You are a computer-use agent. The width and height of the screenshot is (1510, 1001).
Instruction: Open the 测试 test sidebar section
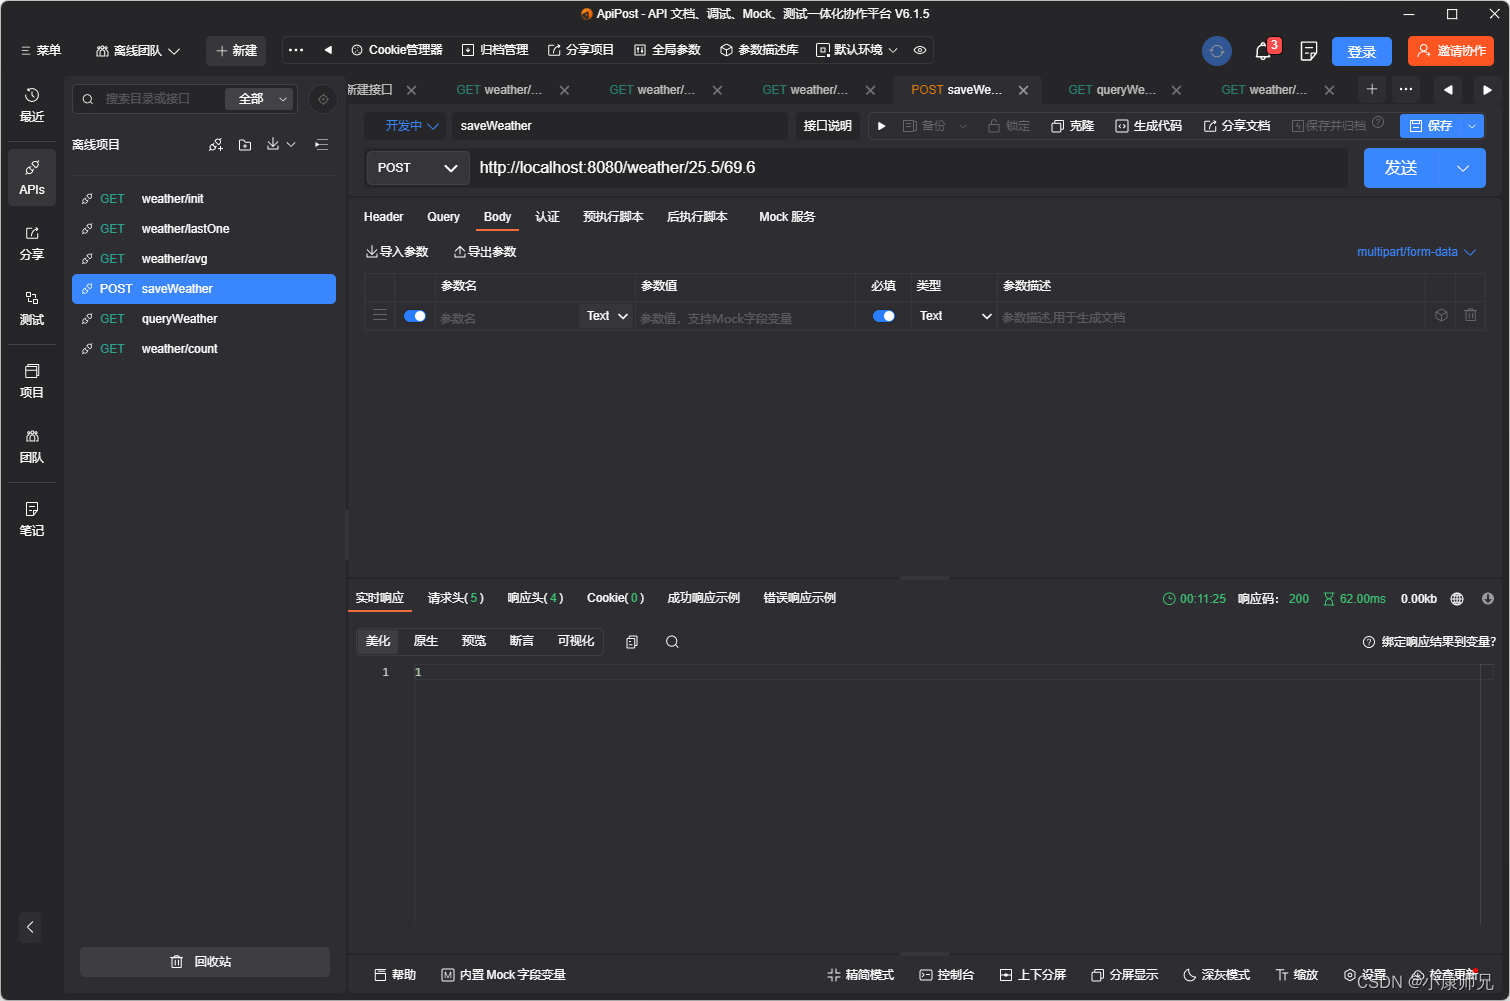[x=32, y=309]
